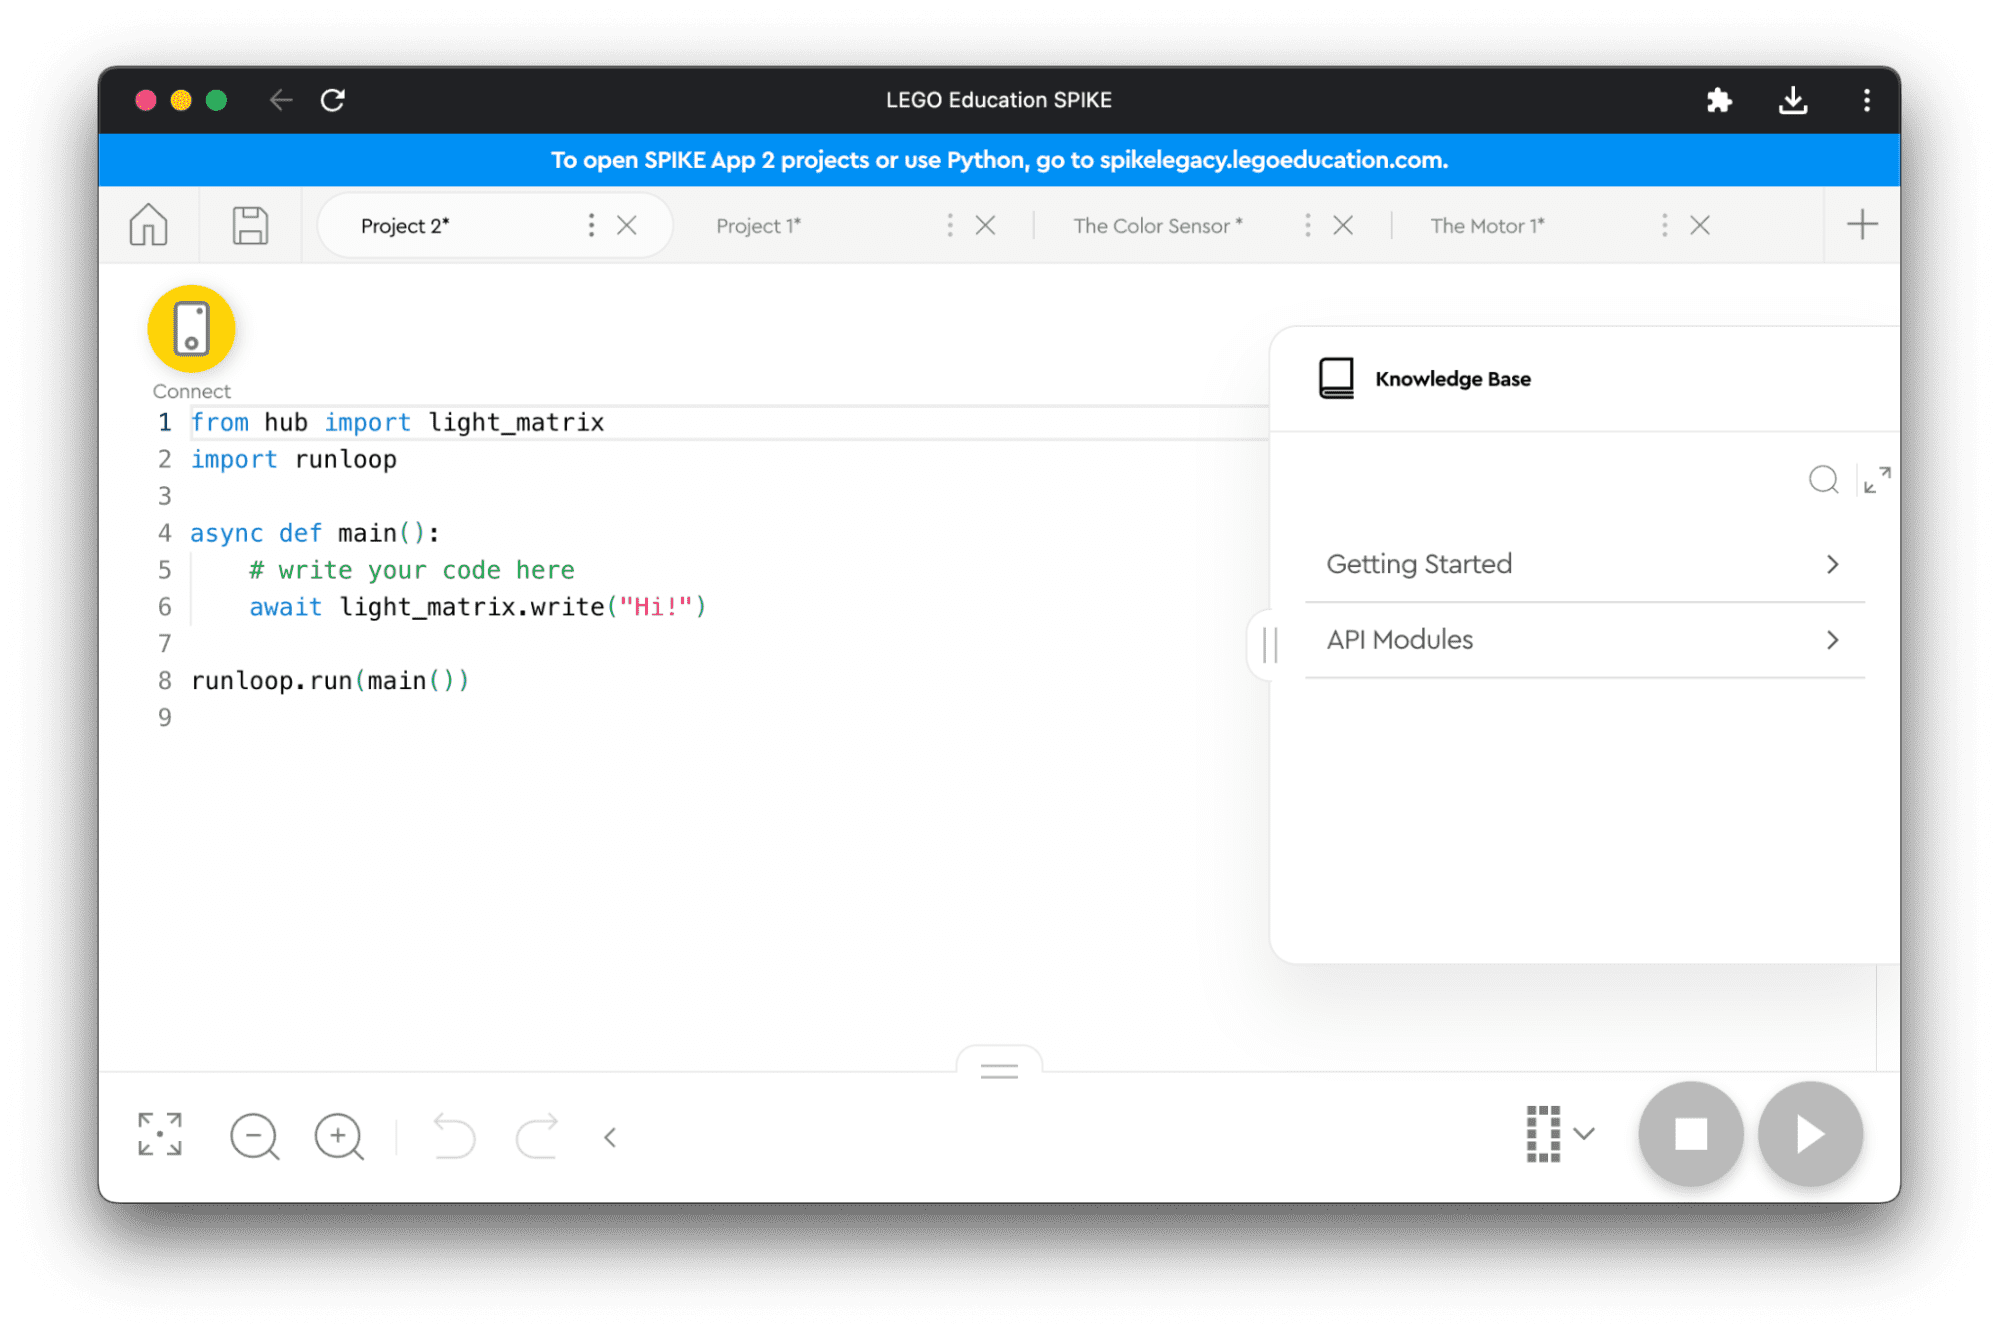This screenshot has width=1999, height=1333.
Task: Click the Project 2 tab options menu
Action: coord(590,225)
